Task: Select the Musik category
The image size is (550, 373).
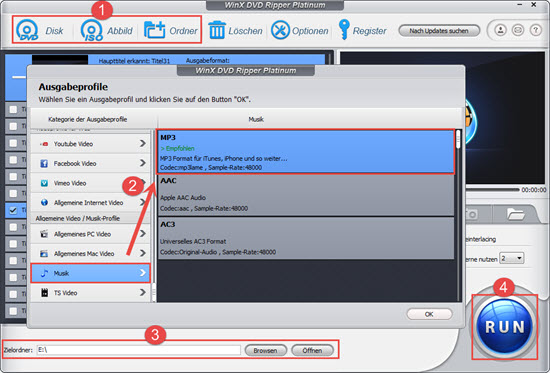Action: pos(90,273)
